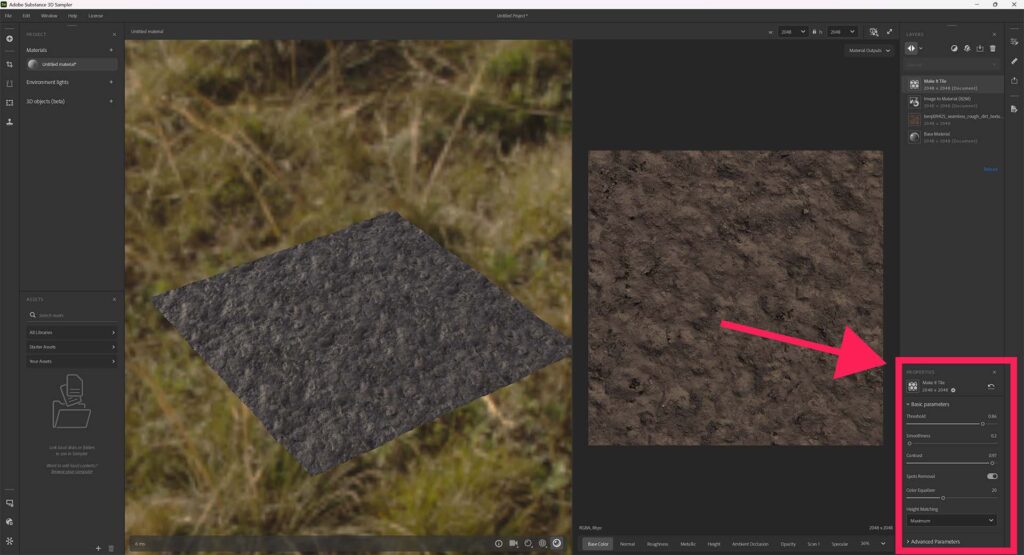Viewport: 1024px width, 555px height.
Task: Open the Help menu
Action: click(x=72, y=16)
